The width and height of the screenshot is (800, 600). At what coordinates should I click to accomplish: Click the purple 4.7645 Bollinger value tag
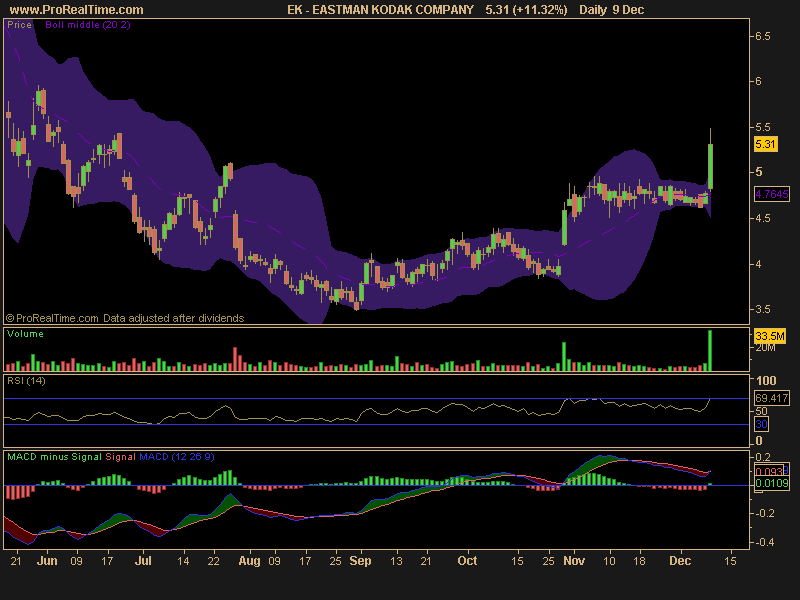772,194
